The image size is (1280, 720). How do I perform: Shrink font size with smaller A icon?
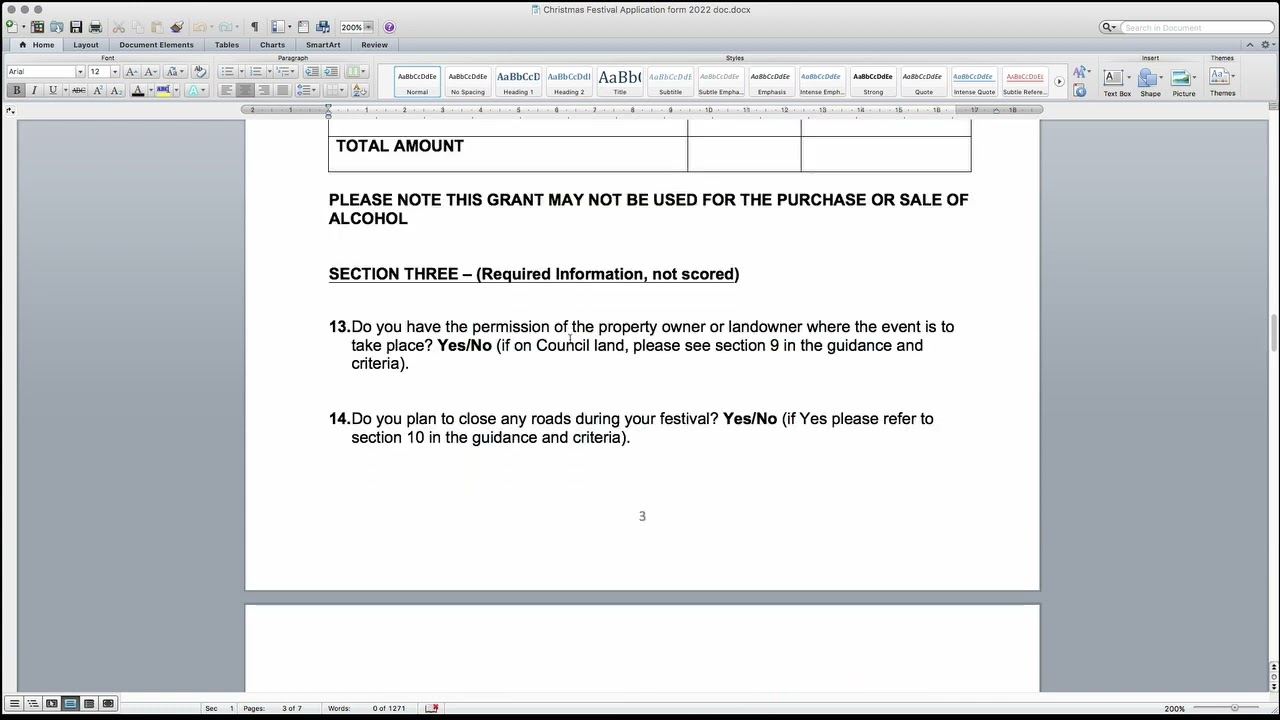coord(149,71)
